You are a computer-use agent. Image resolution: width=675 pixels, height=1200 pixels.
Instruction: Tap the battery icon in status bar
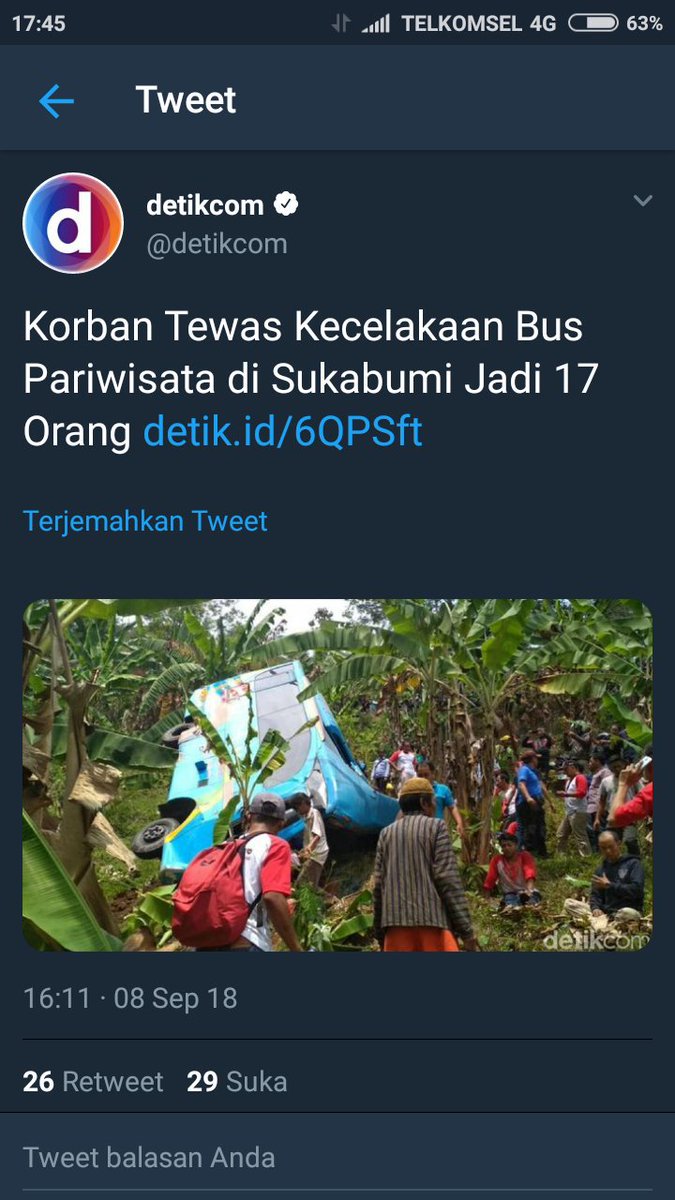593,22
